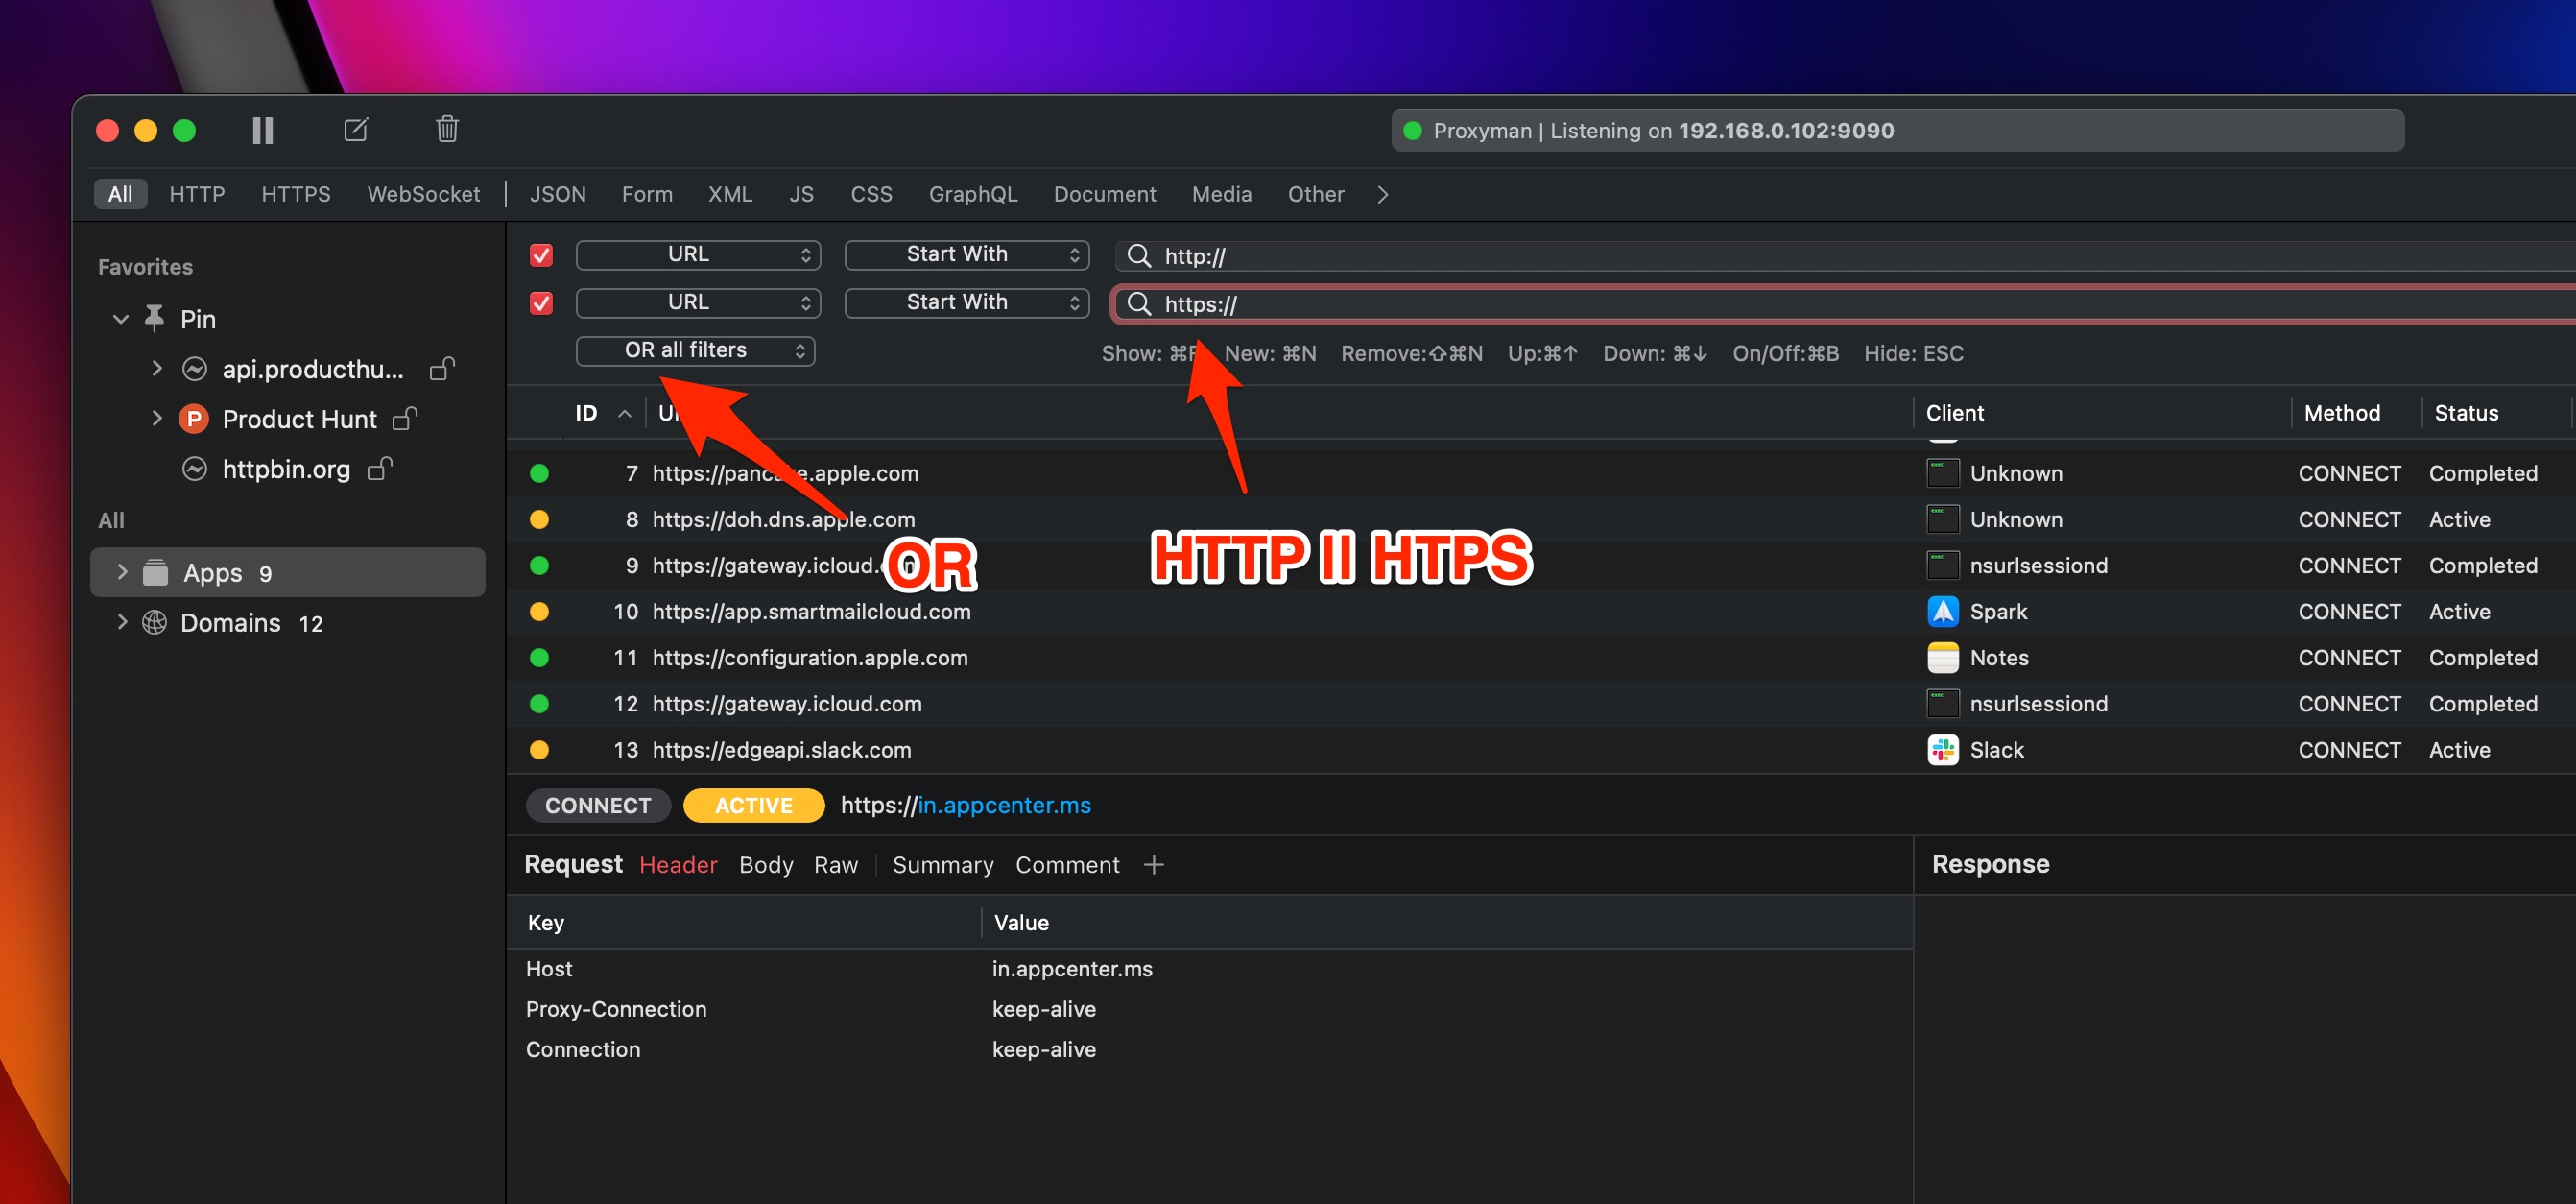The width and height of the screenshot is (2576, 1204).
Task: Expand the Apps group in sidebar
Action: click(122, 571)
